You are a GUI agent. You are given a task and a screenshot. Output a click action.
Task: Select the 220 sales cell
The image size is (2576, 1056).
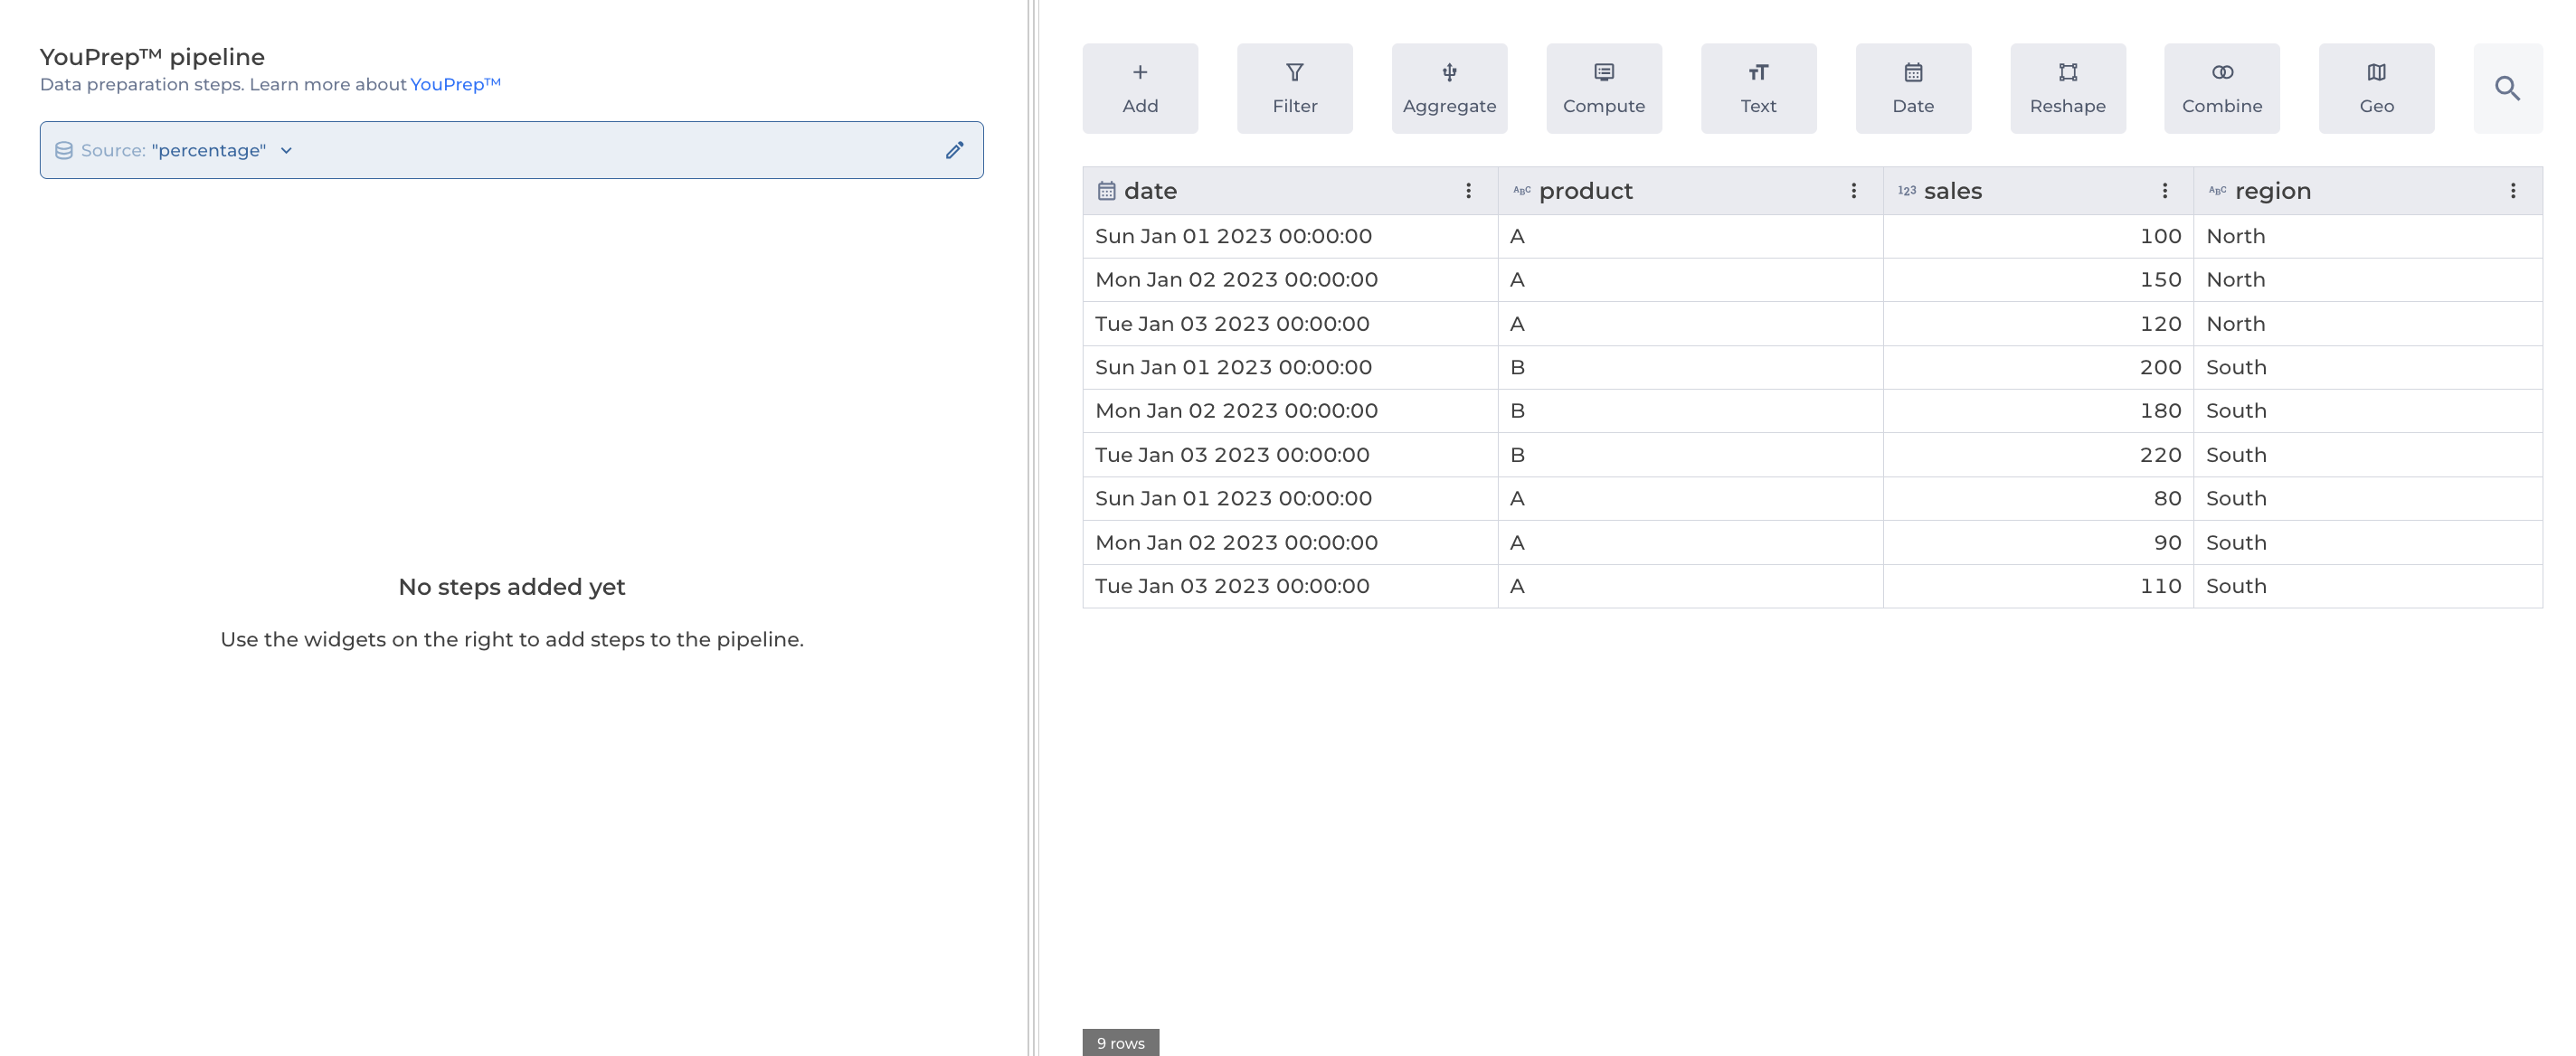tap(2158, 455)
